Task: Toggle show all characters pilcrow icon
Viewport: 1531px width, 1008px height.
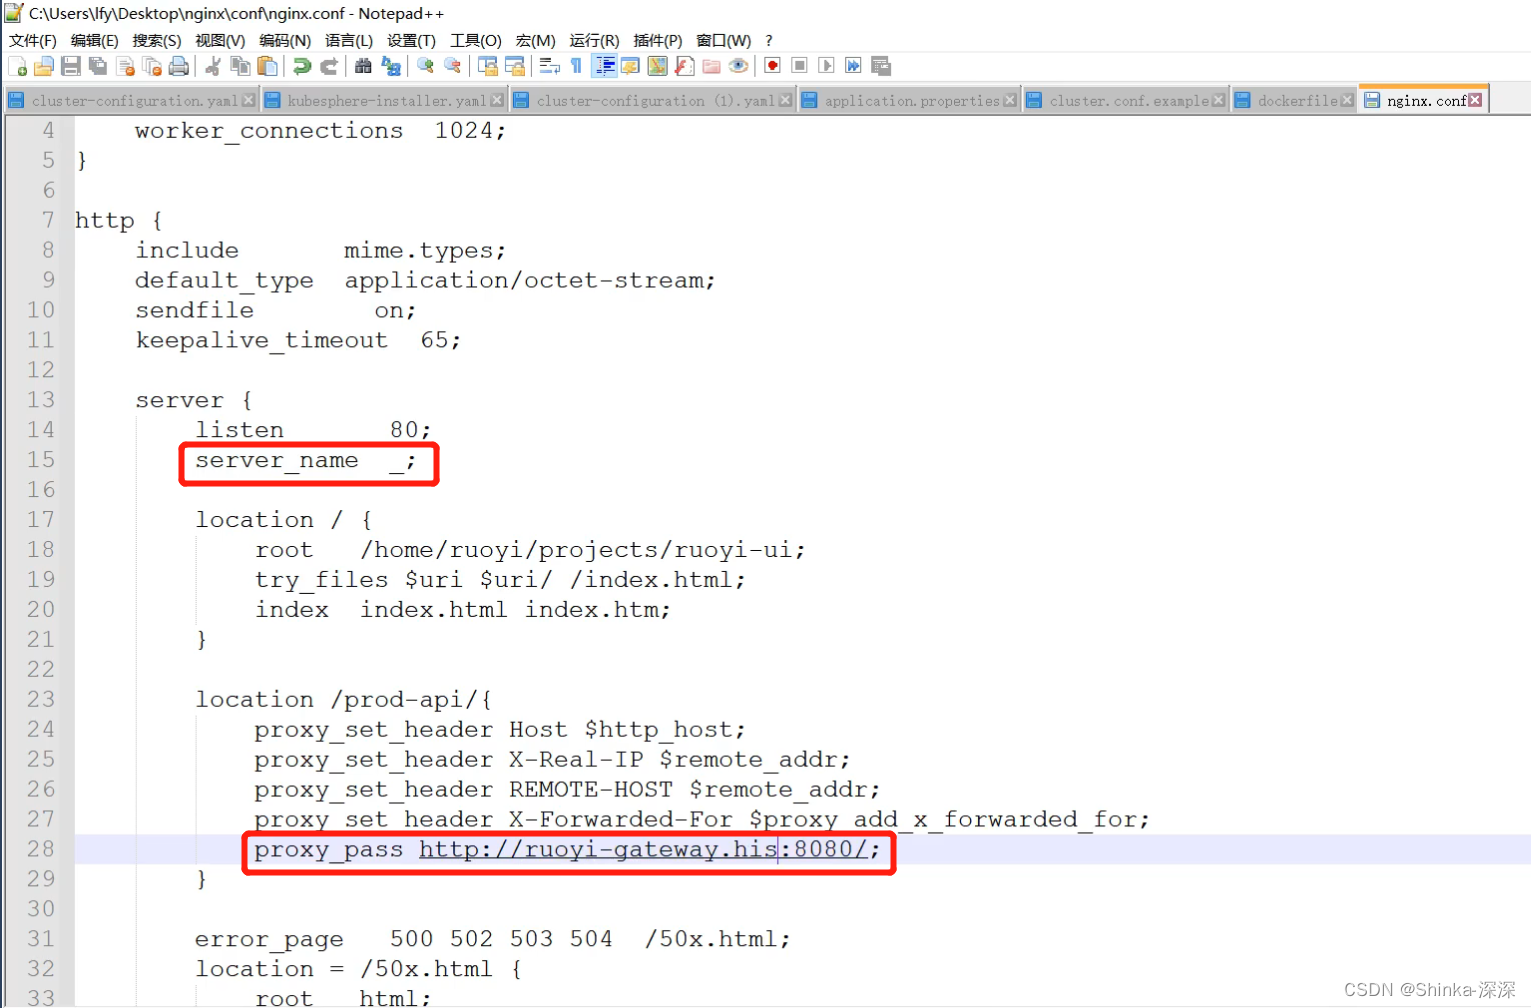Action: [576, 66]
